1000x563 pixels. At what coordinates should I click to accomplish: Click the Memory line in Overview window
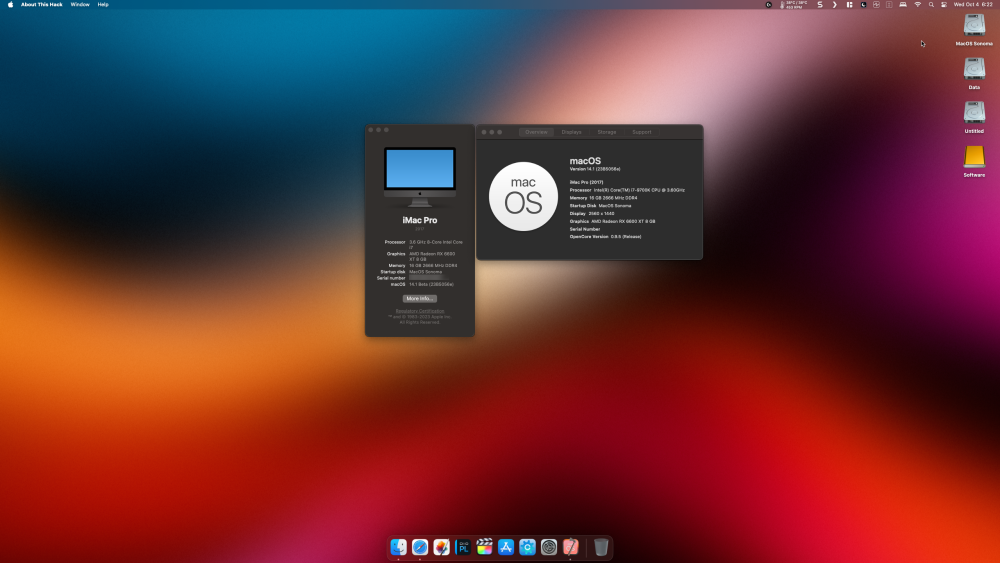click(x=603, y=198)
